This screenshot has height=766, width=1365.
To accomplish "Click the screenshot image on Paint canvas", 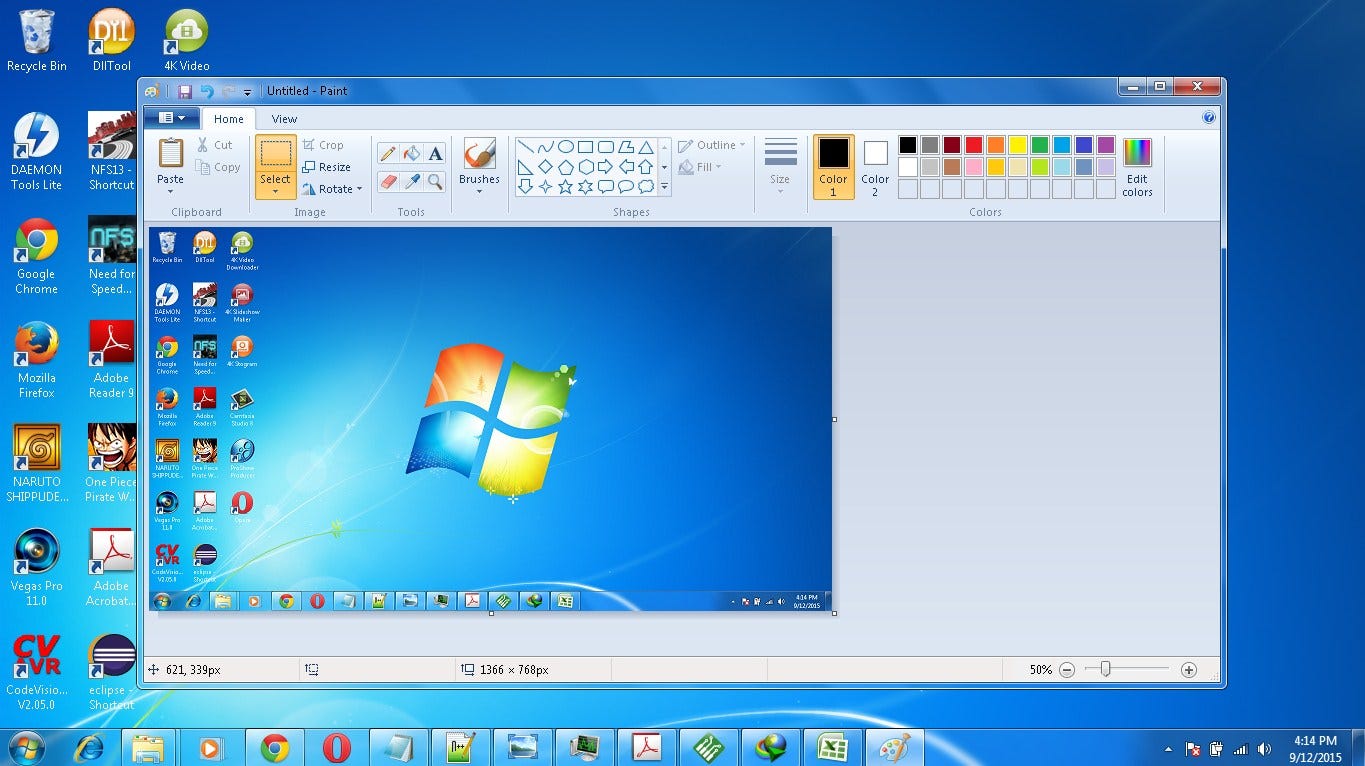I will 490,419.
